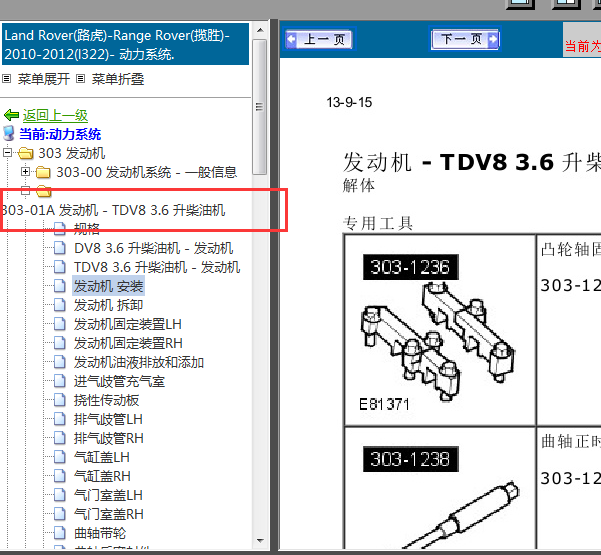The width and height of the screenshot is (601, 555).
Task: Open 气门室盖LH page
Action: pos(108,495)
